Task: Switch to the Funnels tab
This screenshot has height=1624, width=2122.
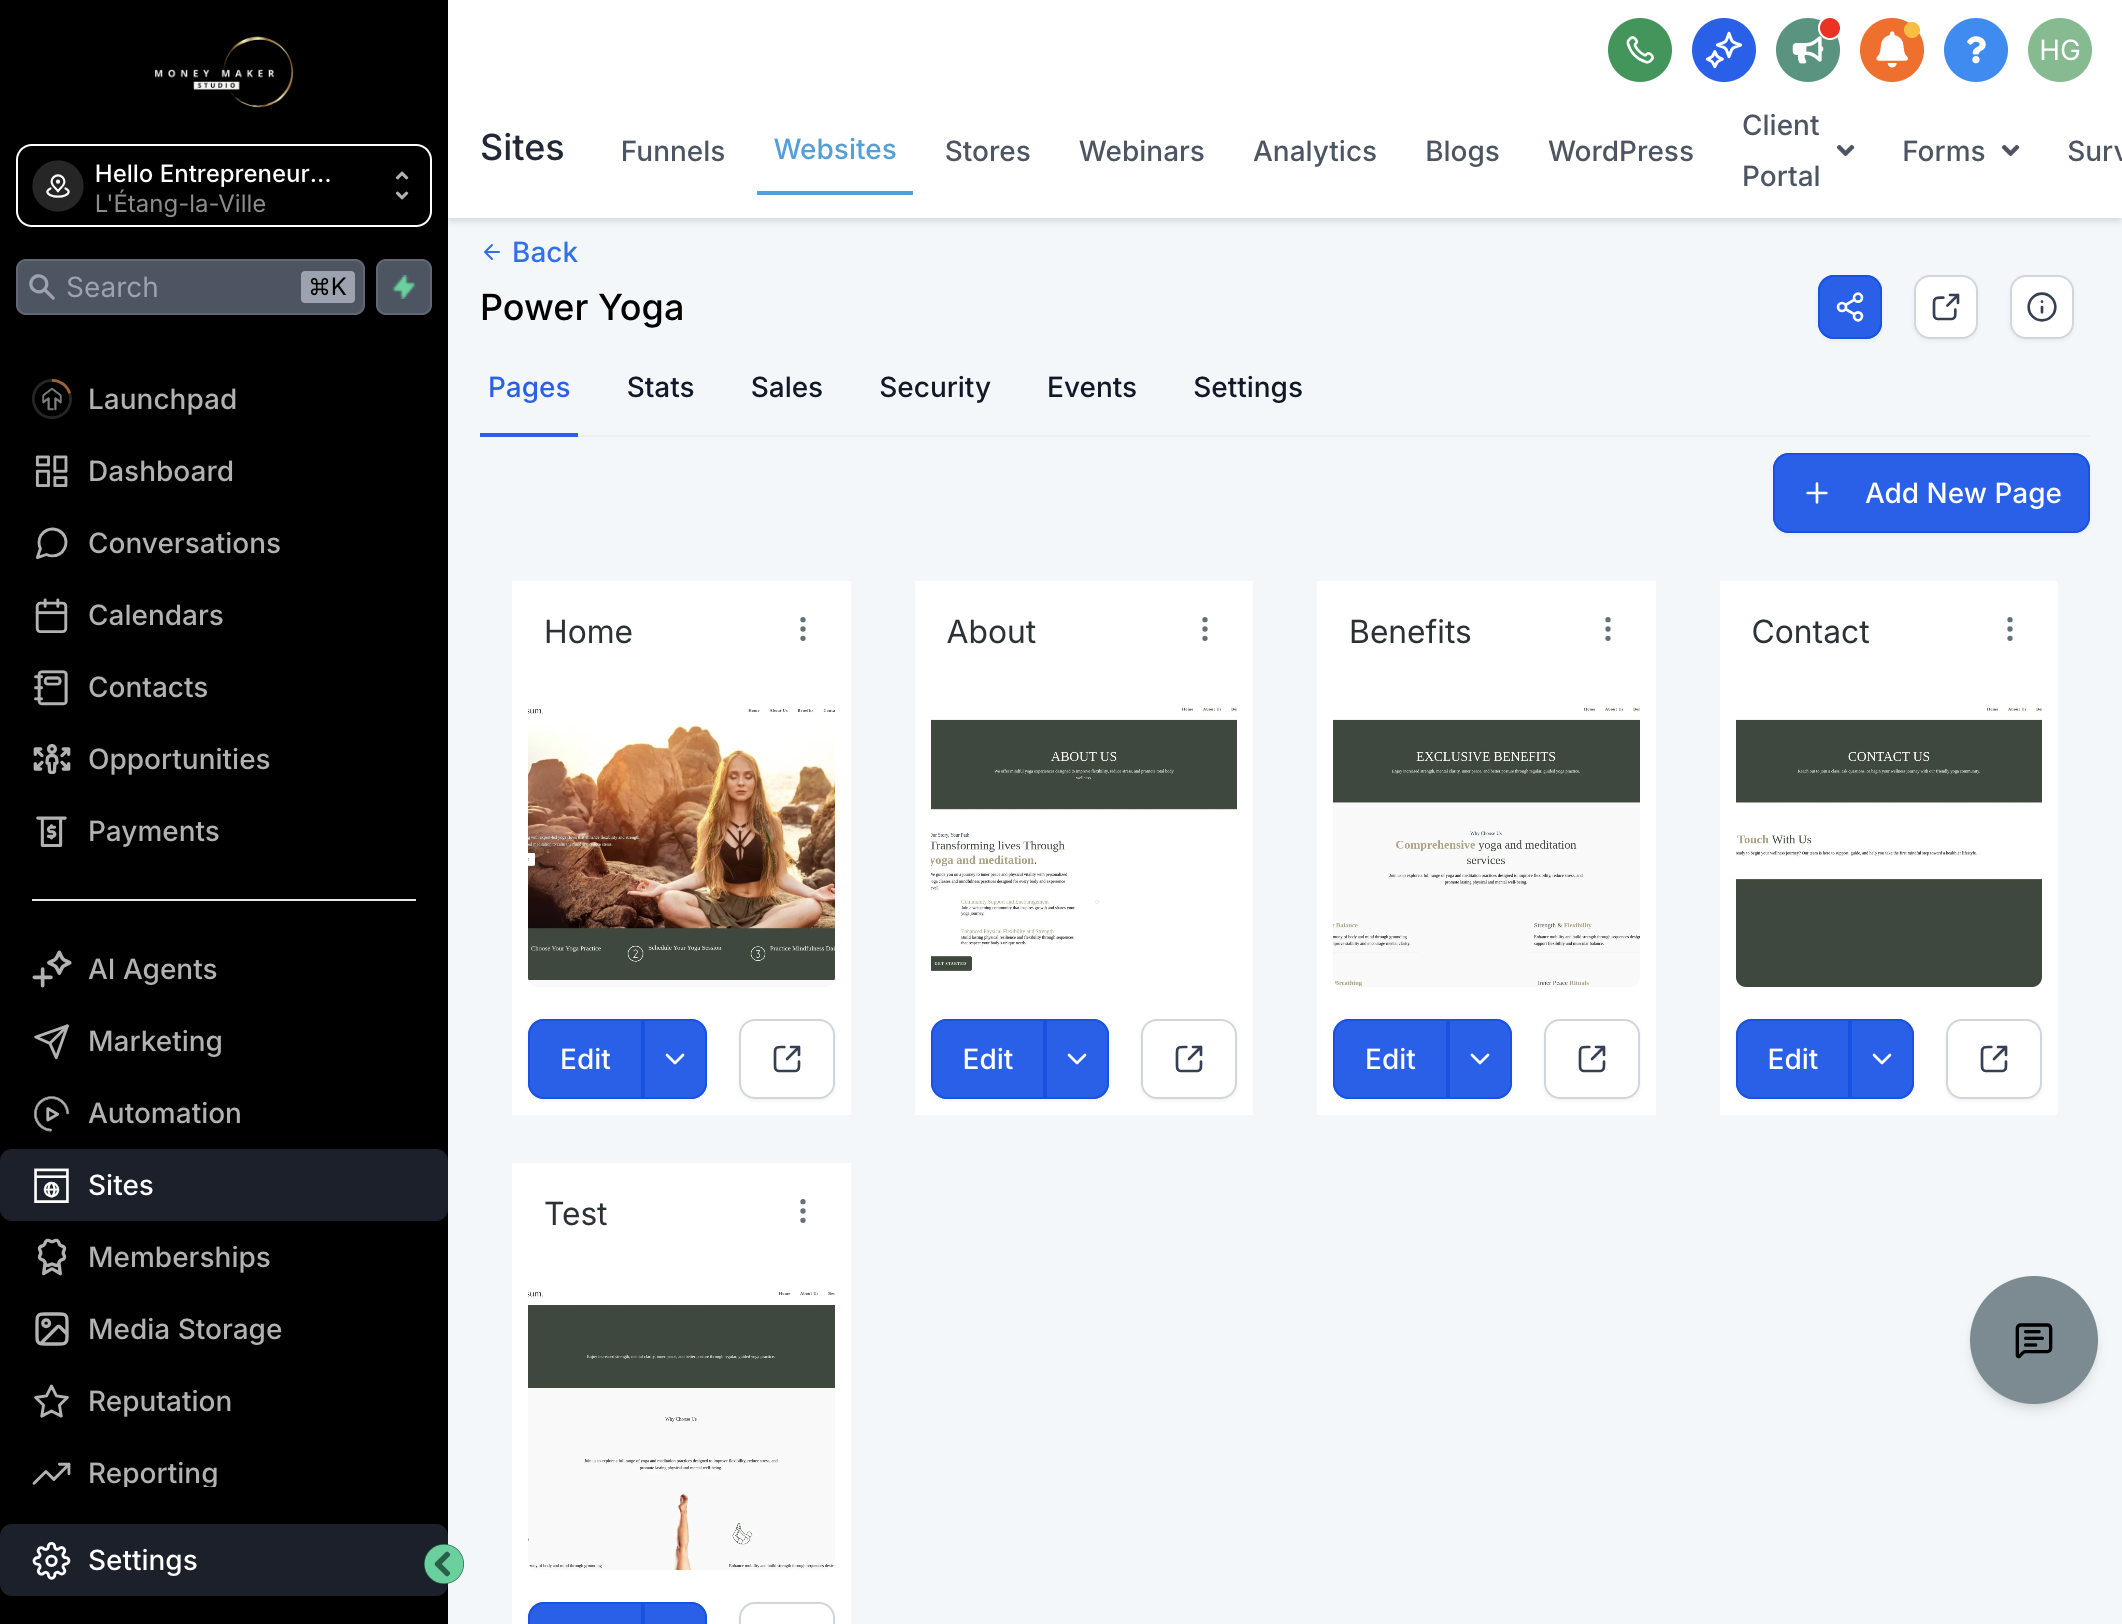Action: pos(672,151)
